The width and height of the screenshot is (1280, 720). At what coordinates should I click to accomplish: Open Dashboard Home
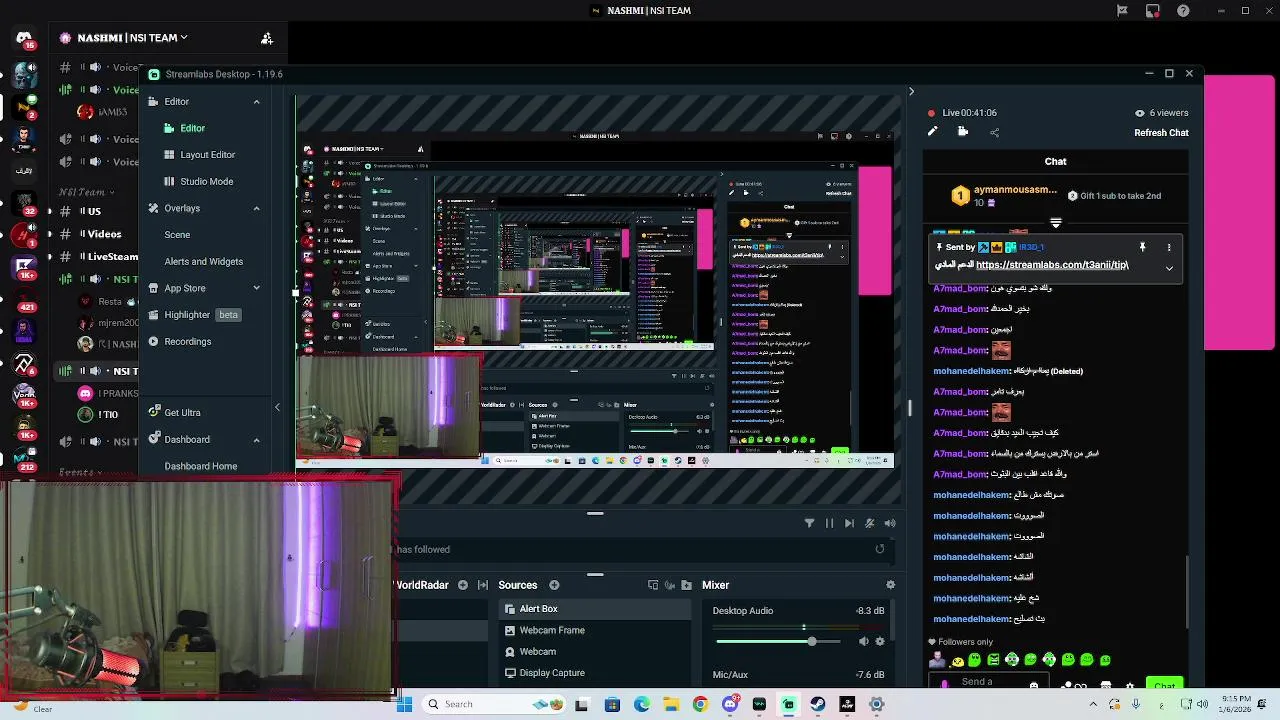point(200,467)
